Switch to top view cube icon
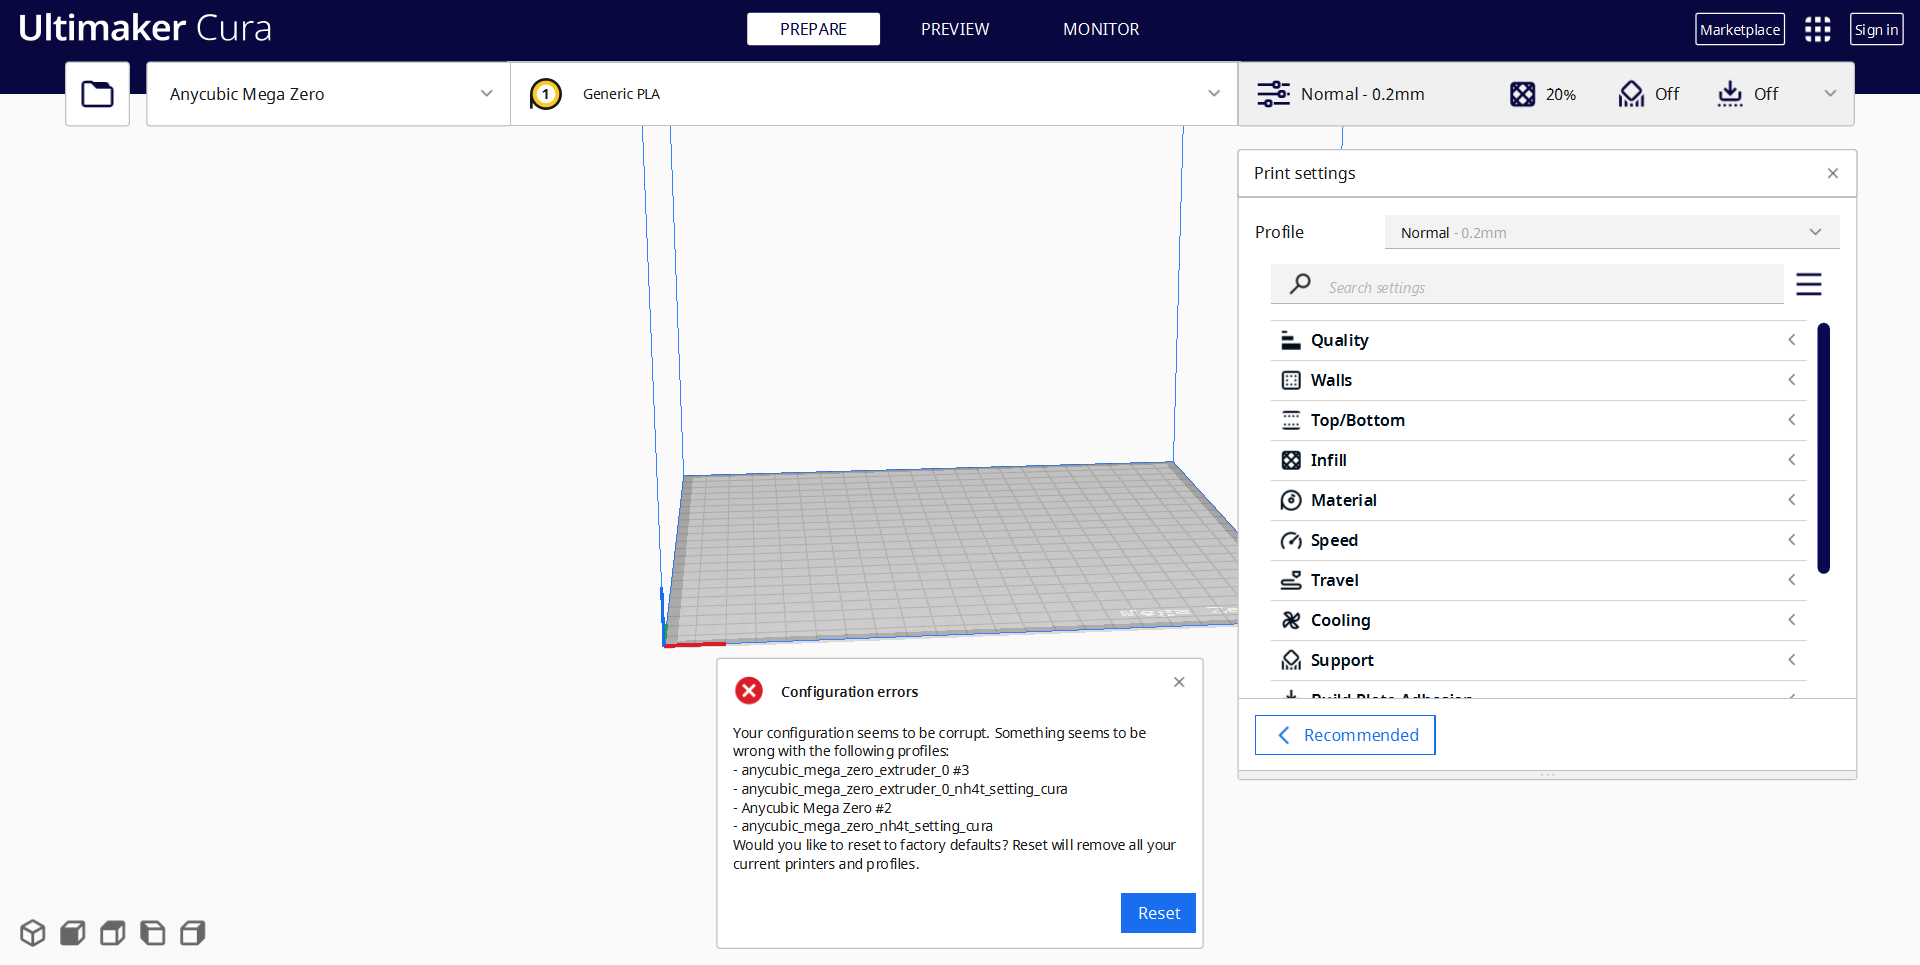This screenshot has width=1920, height=965. tap(113, 933)
